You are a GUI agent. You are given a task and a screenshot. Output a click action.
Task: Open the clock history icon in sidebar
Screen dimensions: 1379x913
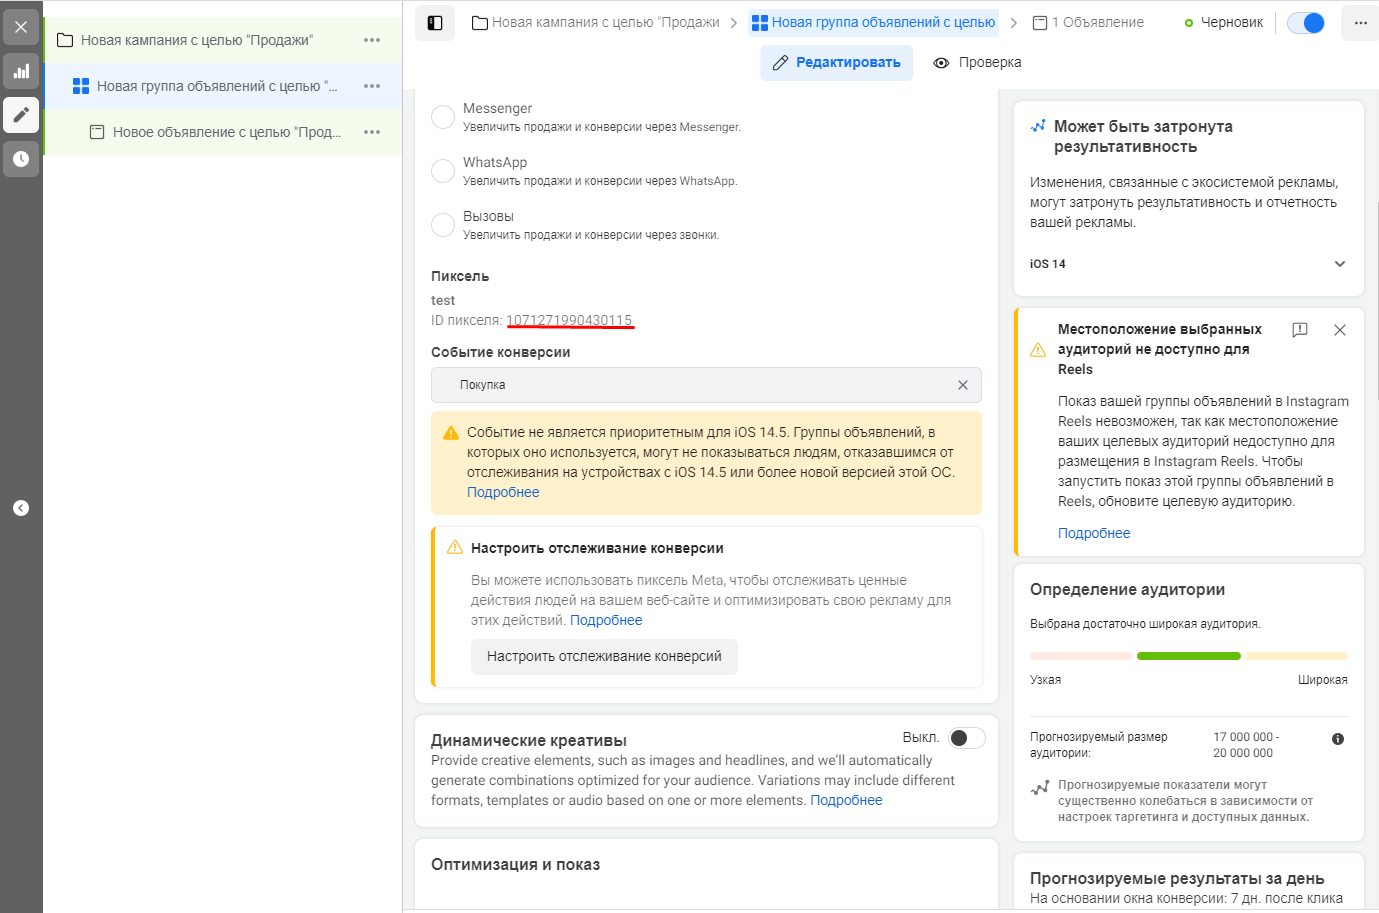pyautogui.click(x=21, y=159)
